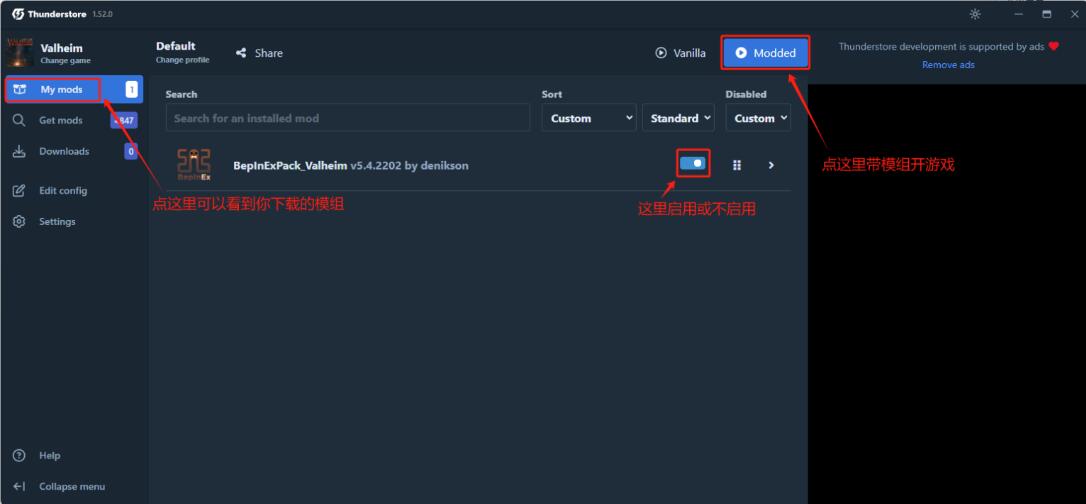Share the Default profile
1086x504 pixels.
coord(259,53)
